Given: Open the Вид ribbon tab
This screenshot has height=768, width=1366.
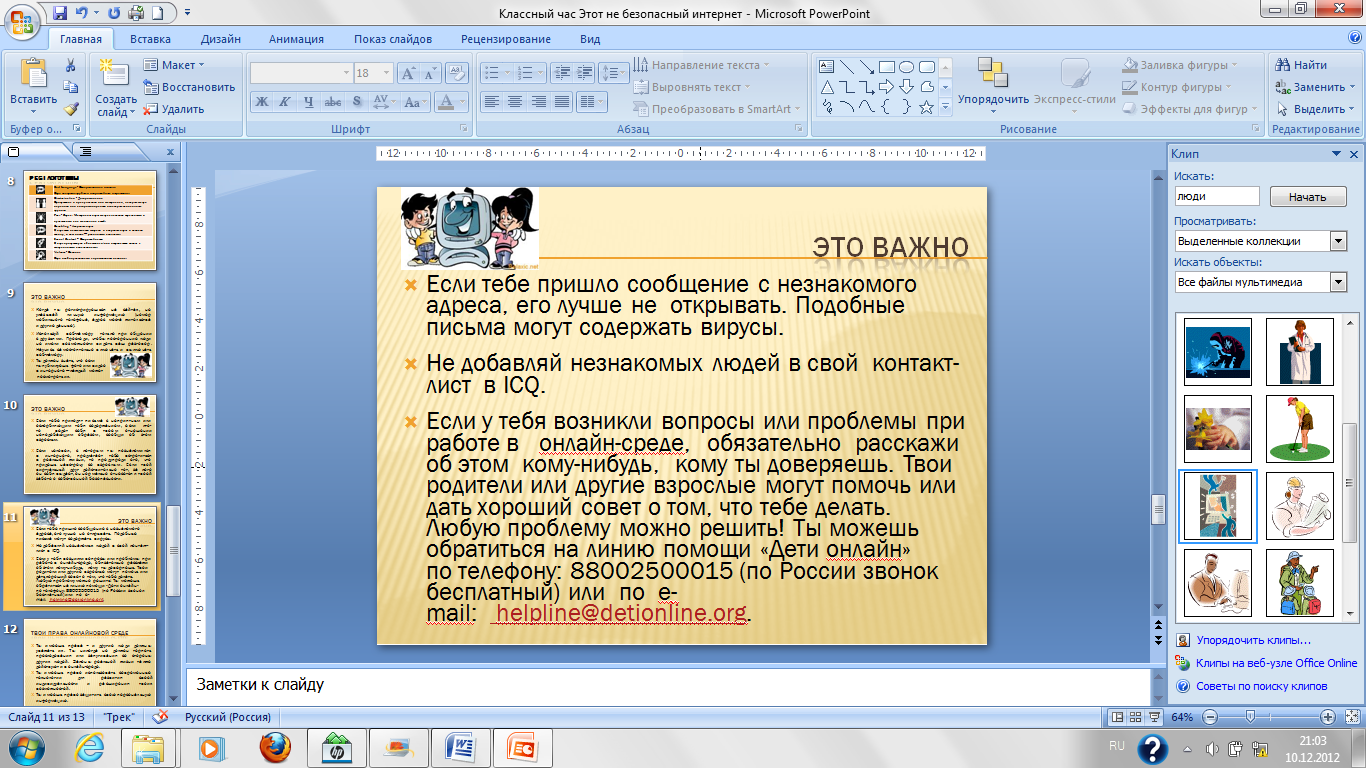Looking at the screenshot, I should [590, 39].
